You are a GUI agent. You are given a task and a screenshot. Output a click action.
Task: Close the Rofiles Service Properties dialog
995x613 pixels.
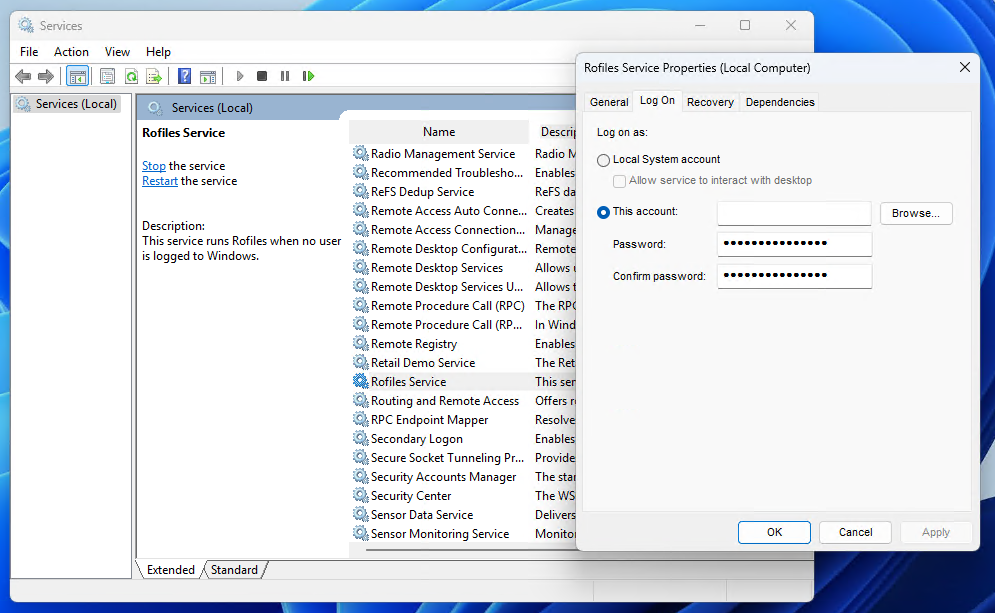(x=965, y=67)
